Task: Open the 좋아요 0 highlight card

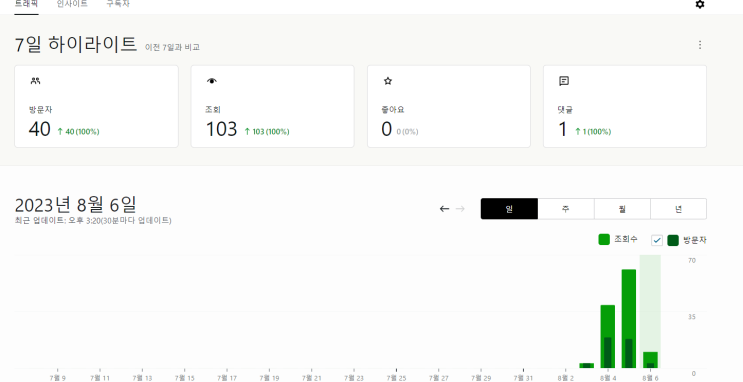Action: tap(449, 107)
